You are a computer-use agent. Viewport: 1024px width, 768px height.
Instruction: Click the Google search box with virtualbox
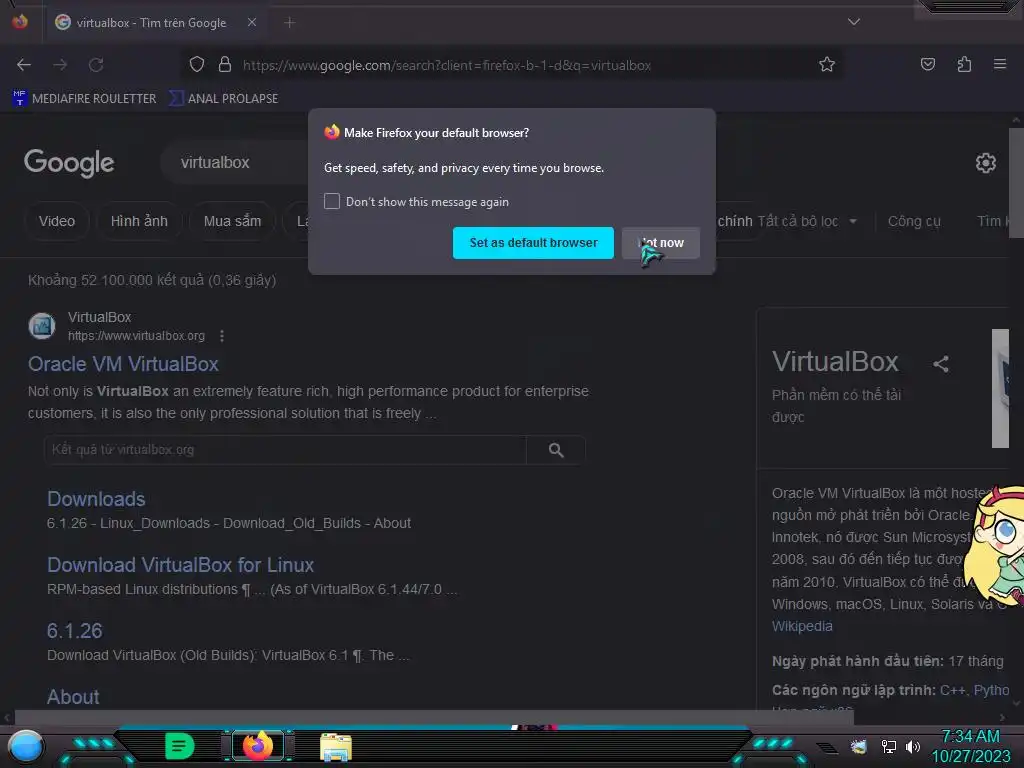235,162
